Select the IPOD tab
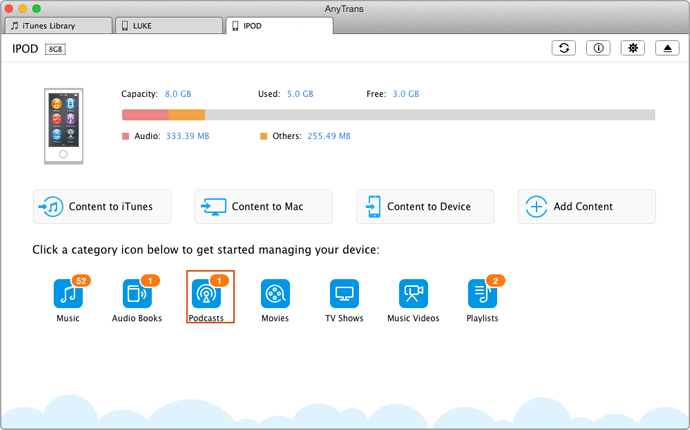 (x=279, y=26)
